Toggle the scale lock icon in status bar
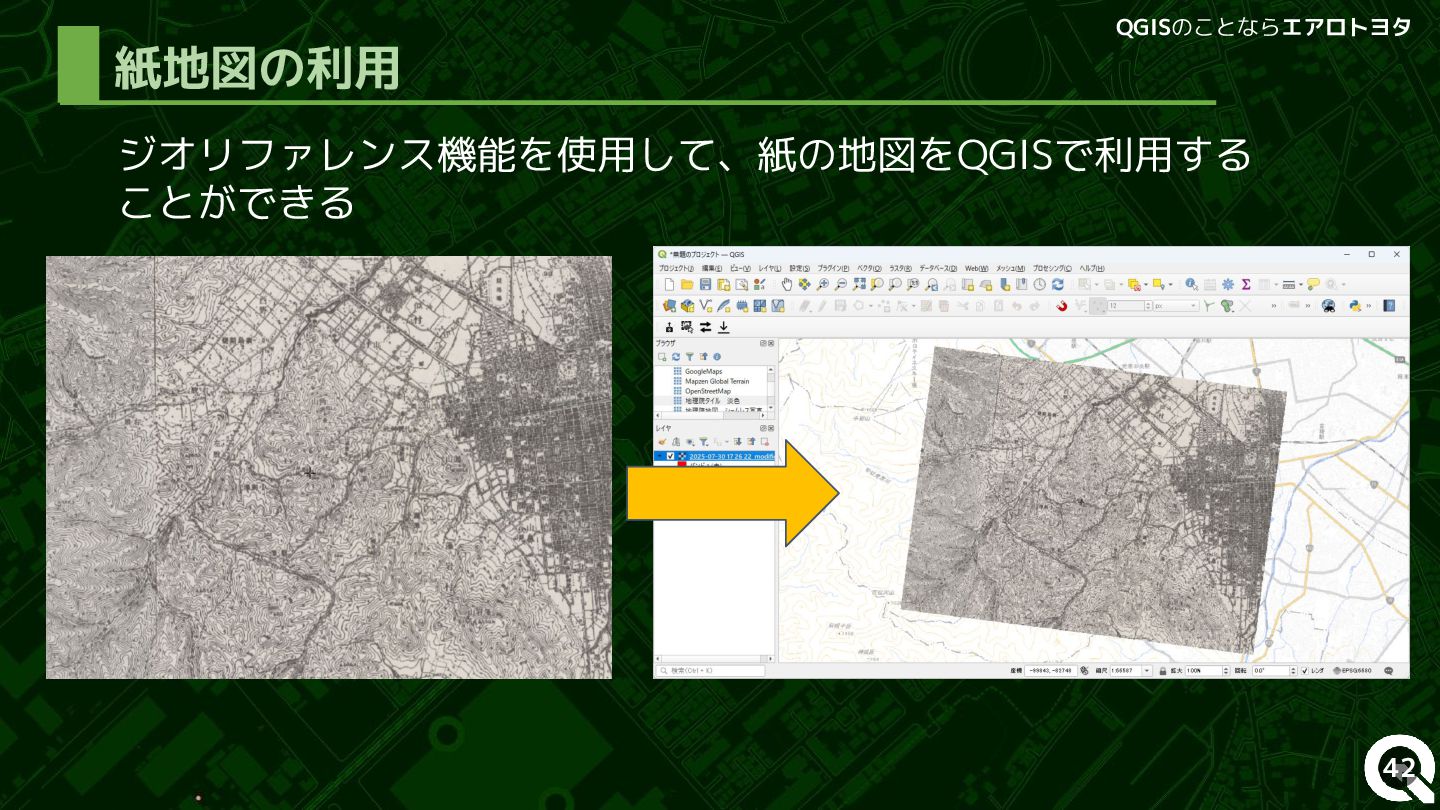Screen dimensions: 1440x810 point(1163,671)
